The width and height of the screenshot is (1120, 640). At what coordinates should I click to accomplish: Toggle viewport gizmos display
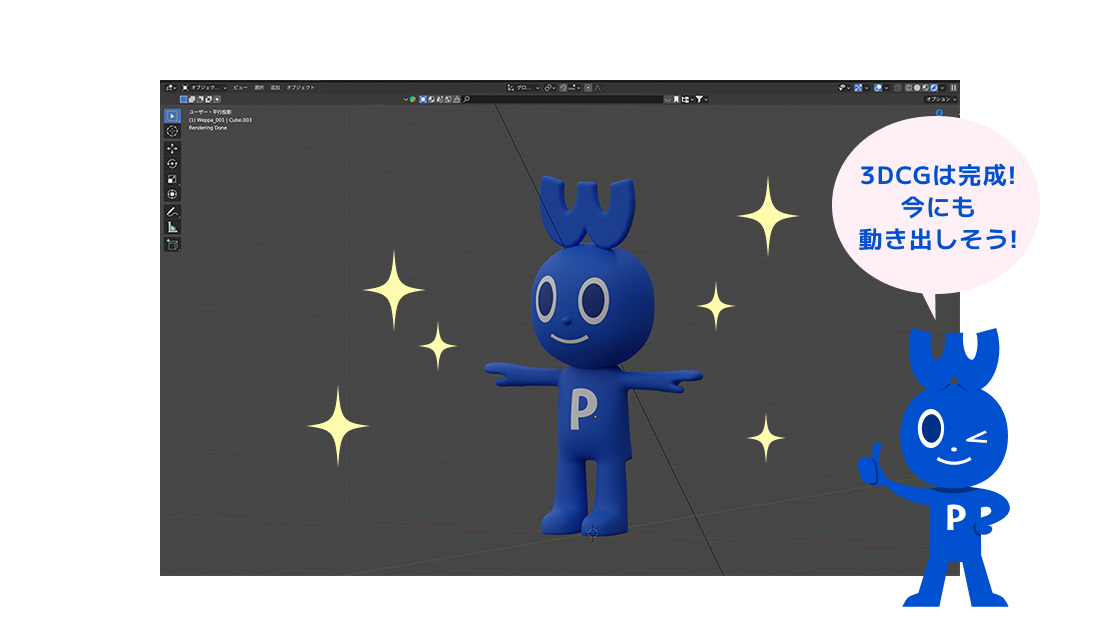pyautogui.click(x=843, y=88)
